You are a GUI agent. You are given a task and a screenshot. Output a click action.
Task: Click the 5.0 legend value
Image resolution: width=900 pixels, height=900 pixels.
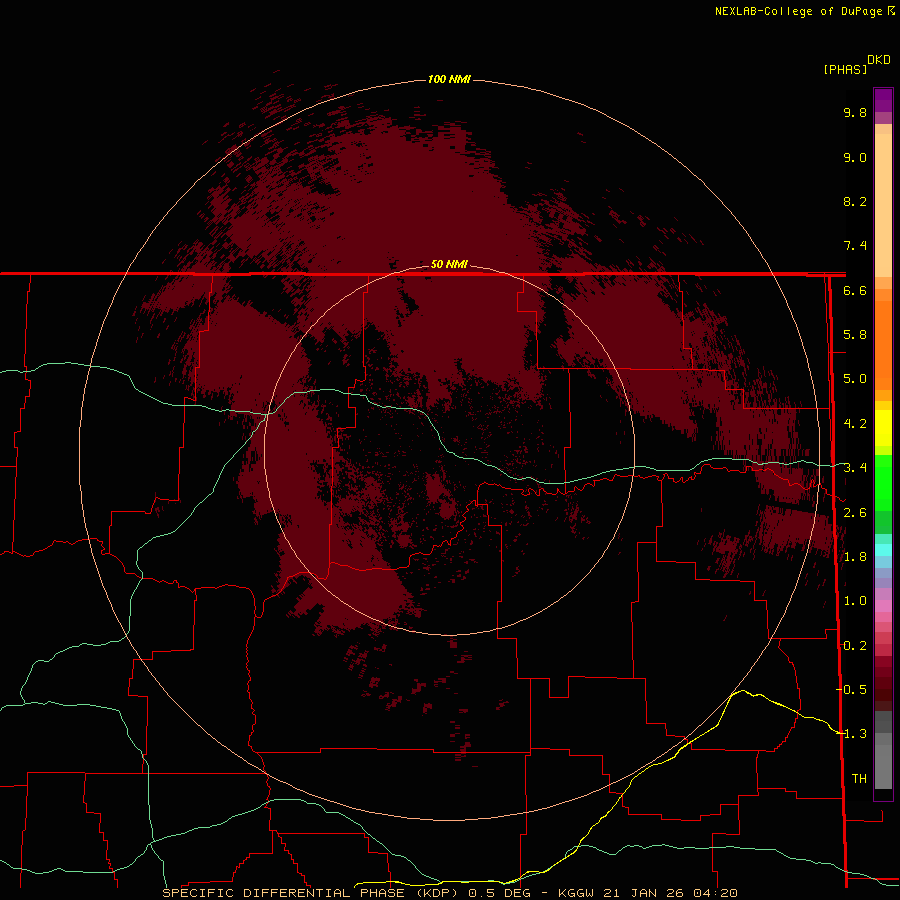tap(855, 379)
